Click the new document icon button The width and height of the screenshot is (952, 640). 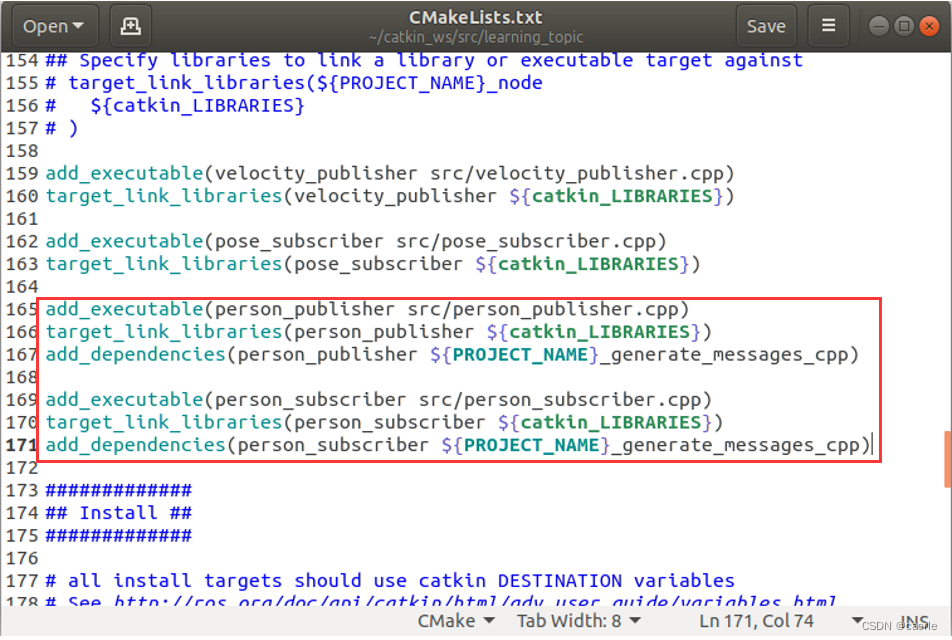(x=131, y=26)
